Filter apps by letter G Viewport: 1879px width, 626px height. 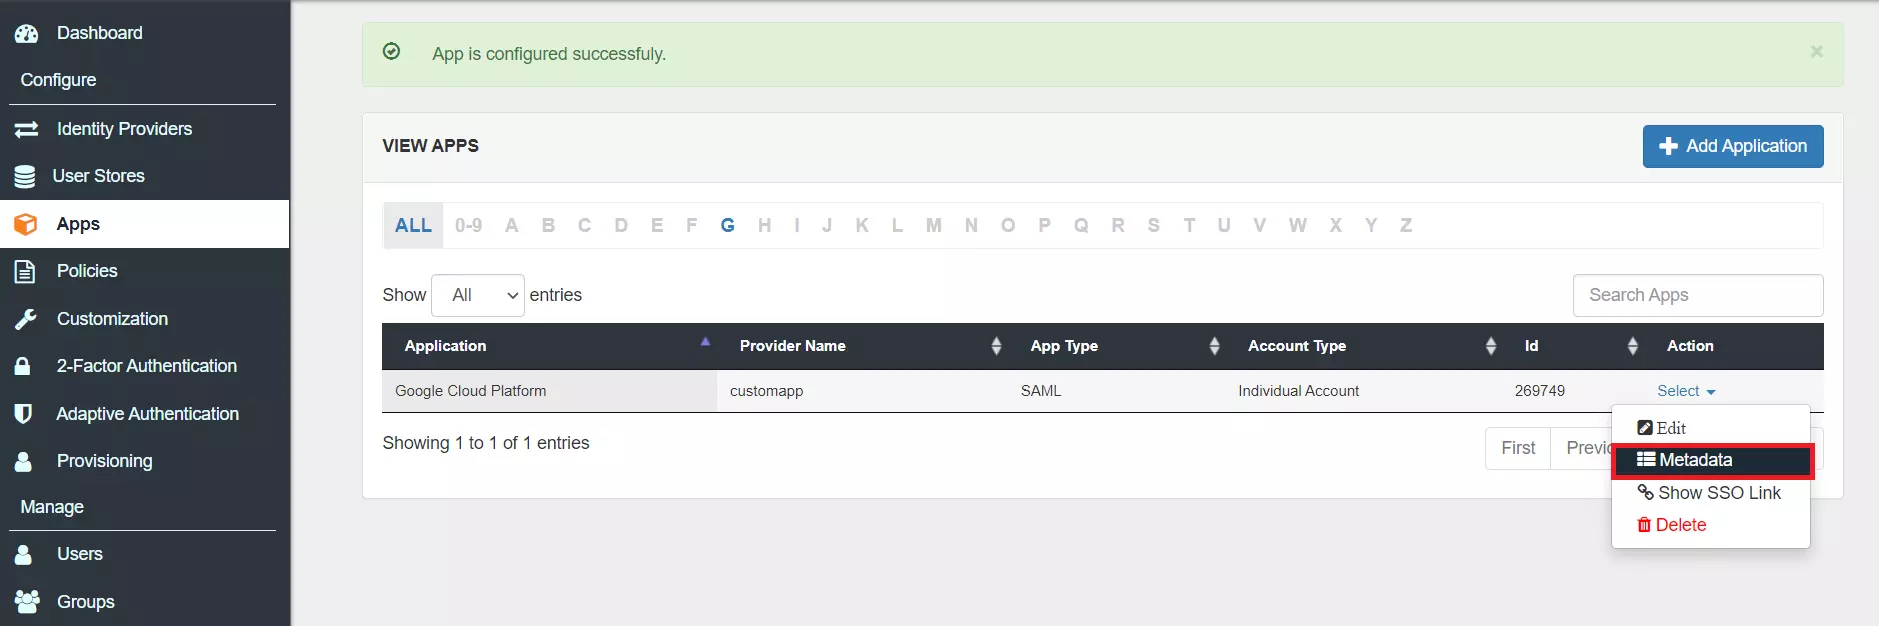pyautogui.click(x=728, y=225)
